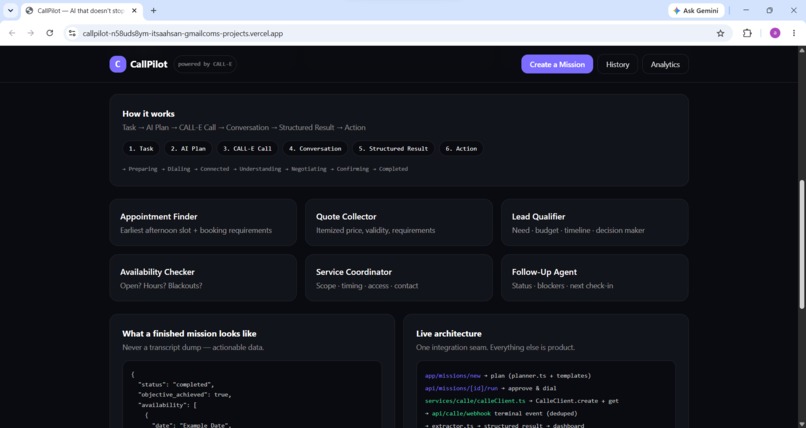
Task: Click the CallPilot brand name
Action: [149, 64]
